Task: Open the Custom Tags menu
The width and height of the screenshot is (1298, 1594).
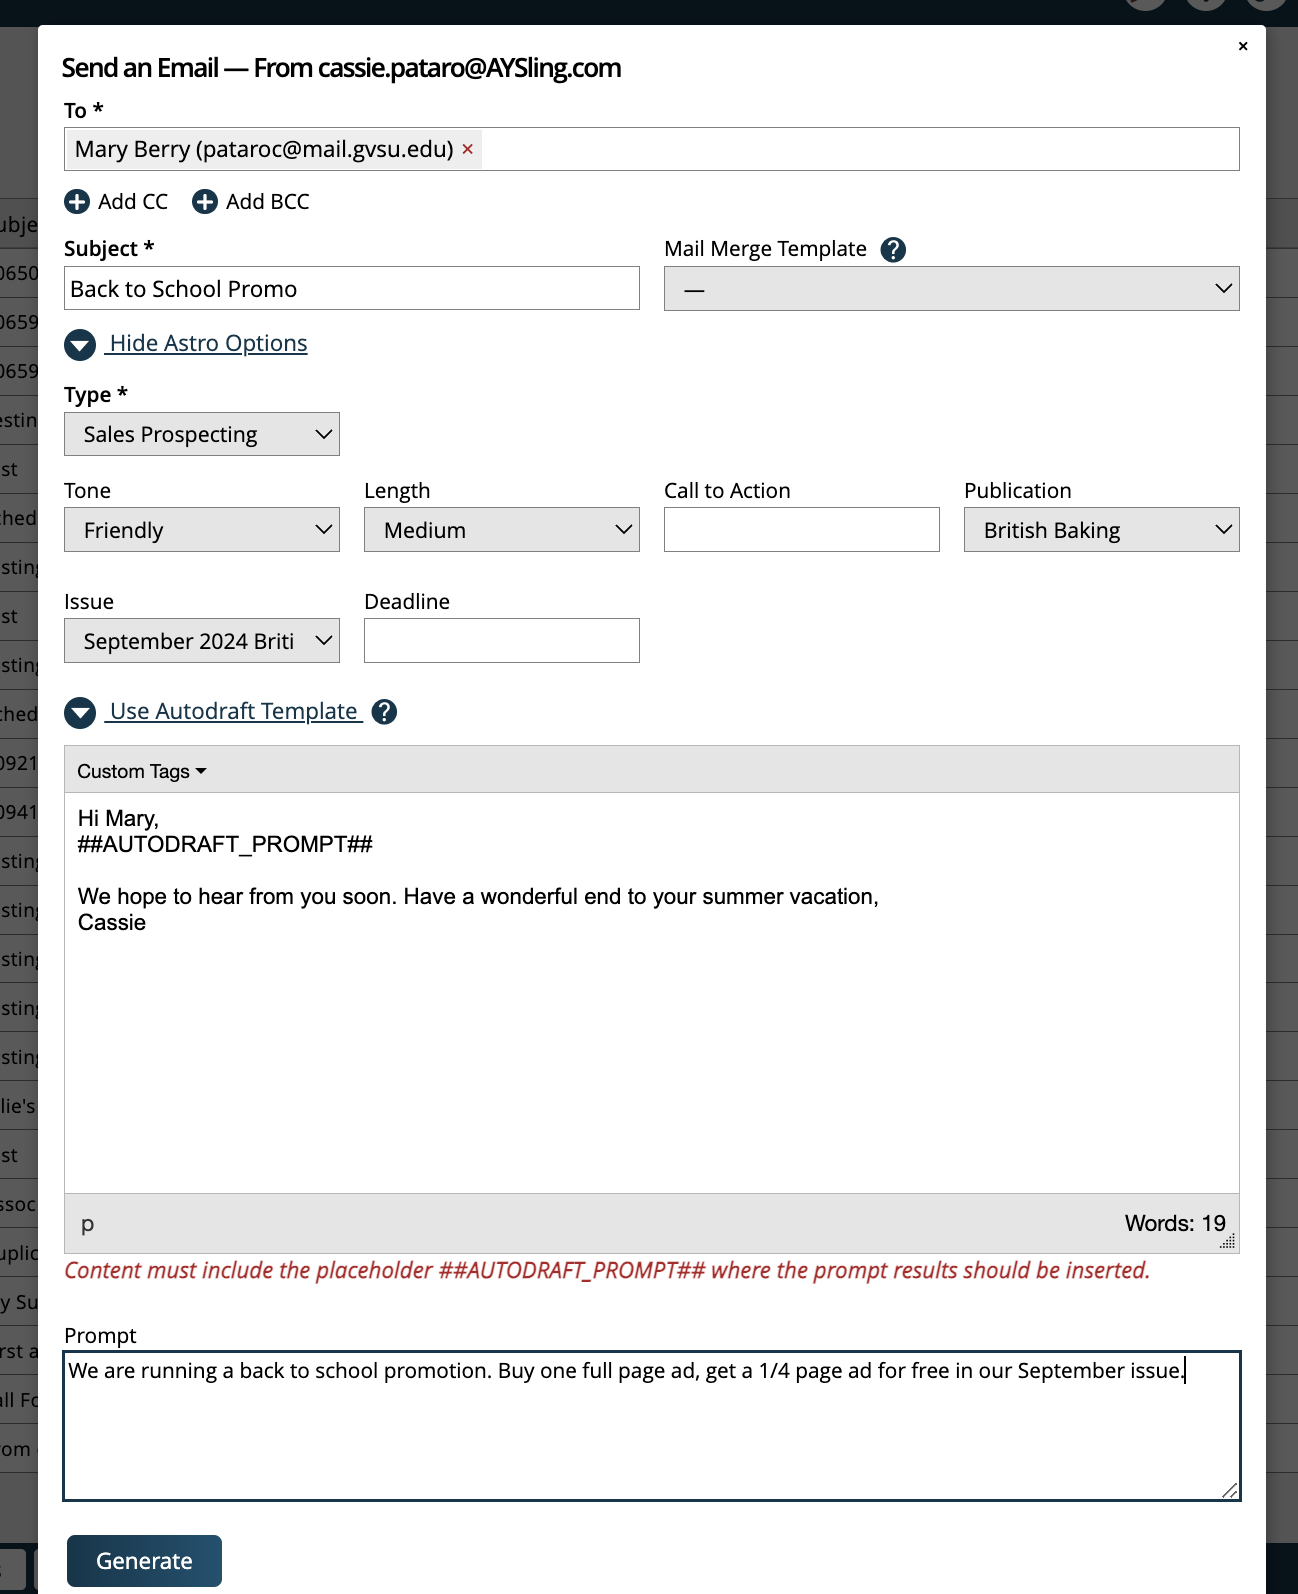Action: tap(142, 771)
